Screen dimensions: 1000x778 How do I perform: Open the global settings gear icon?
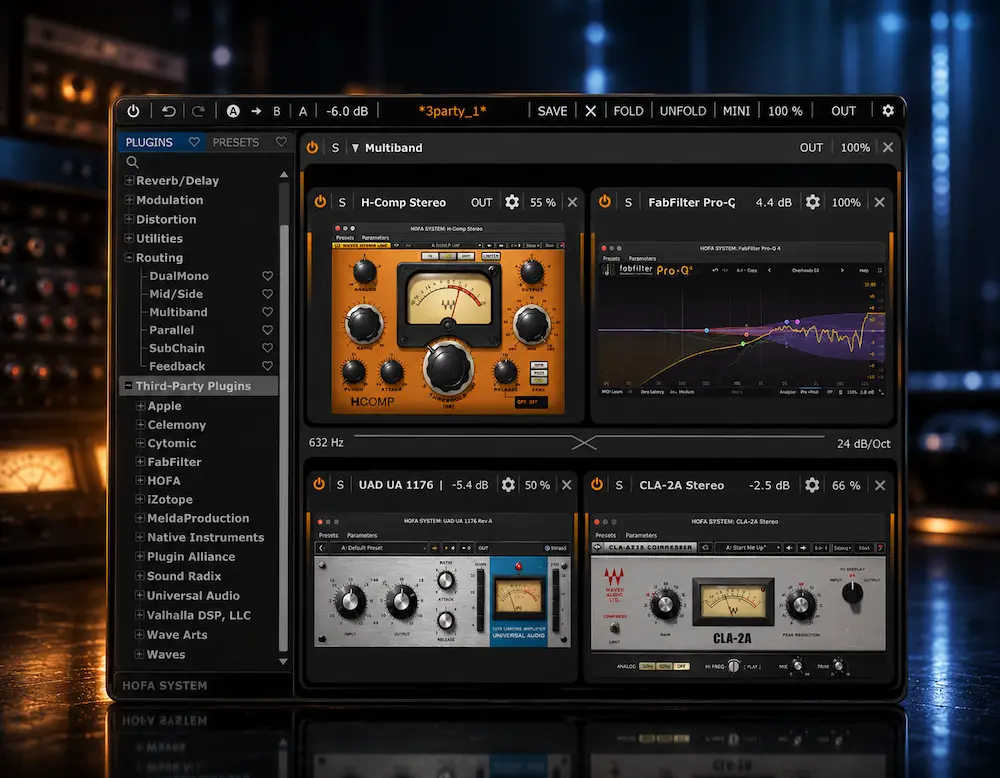tap(888, 111)
